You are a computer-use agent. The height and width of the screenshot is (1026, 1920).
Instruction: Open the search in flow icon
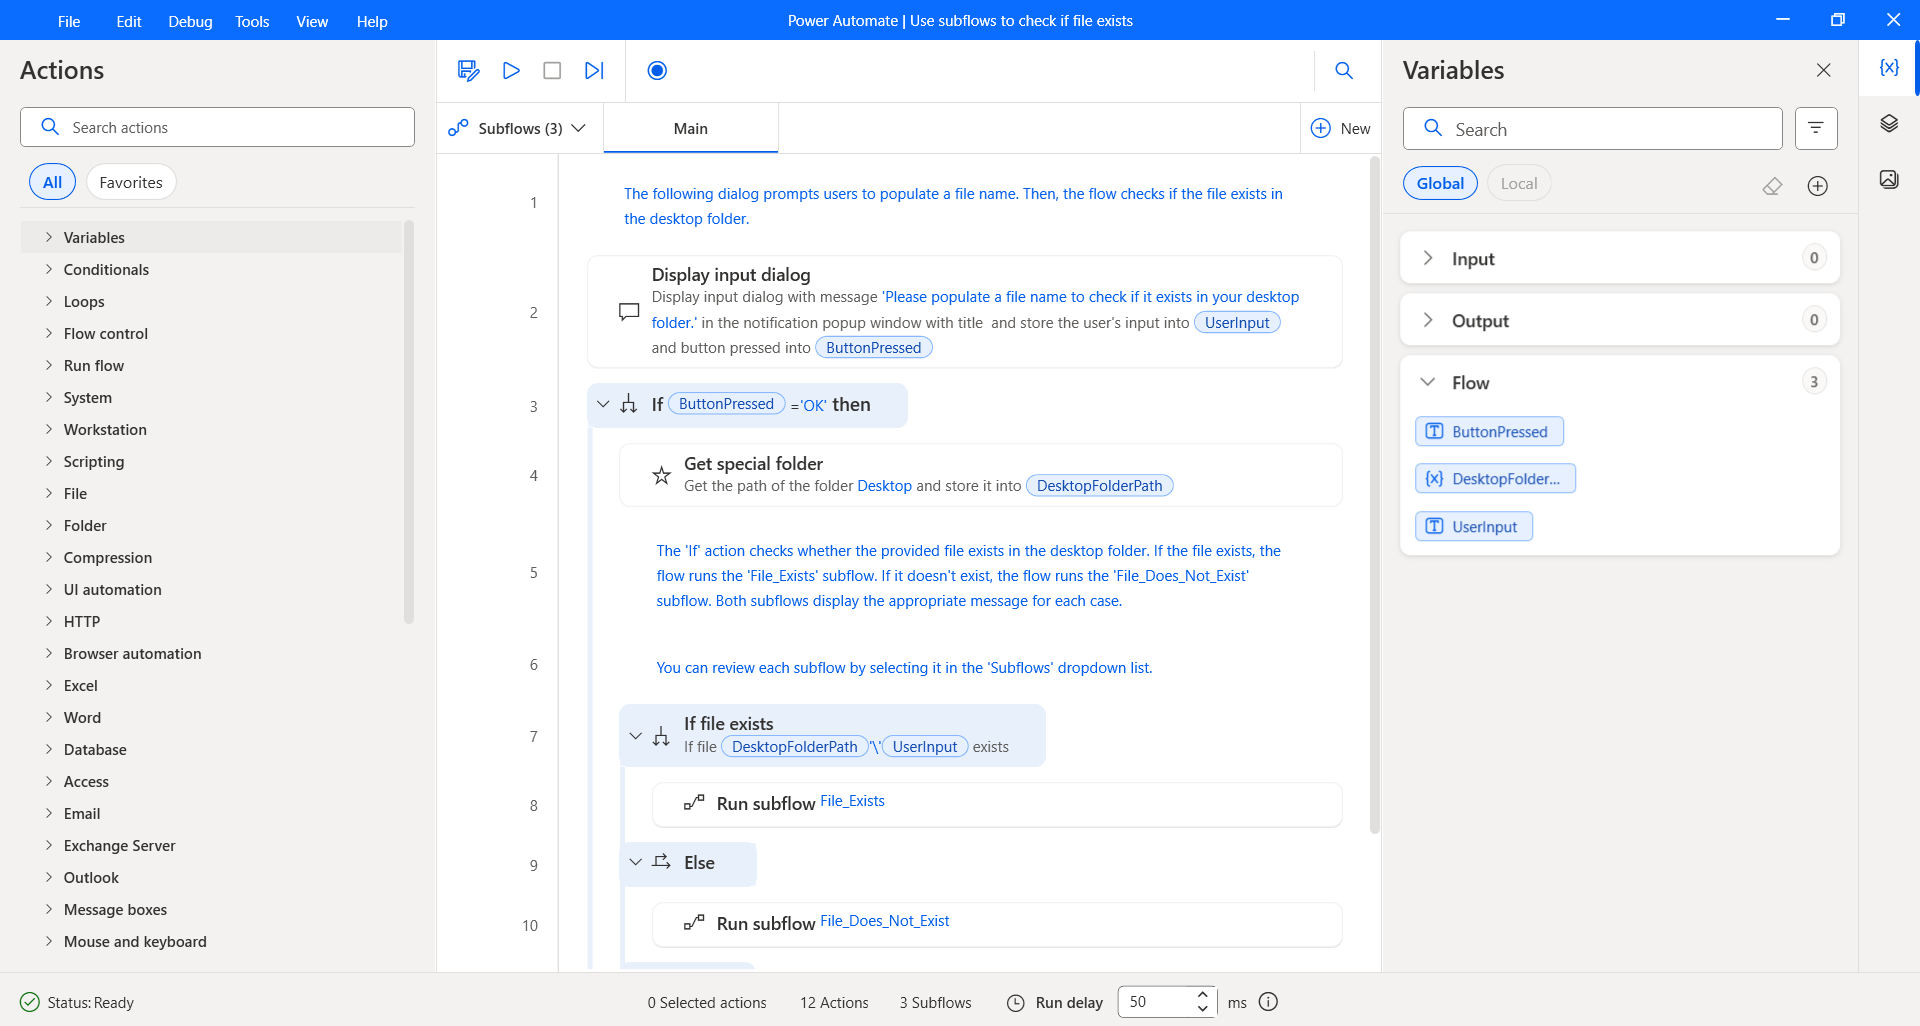pos(1344,70)
